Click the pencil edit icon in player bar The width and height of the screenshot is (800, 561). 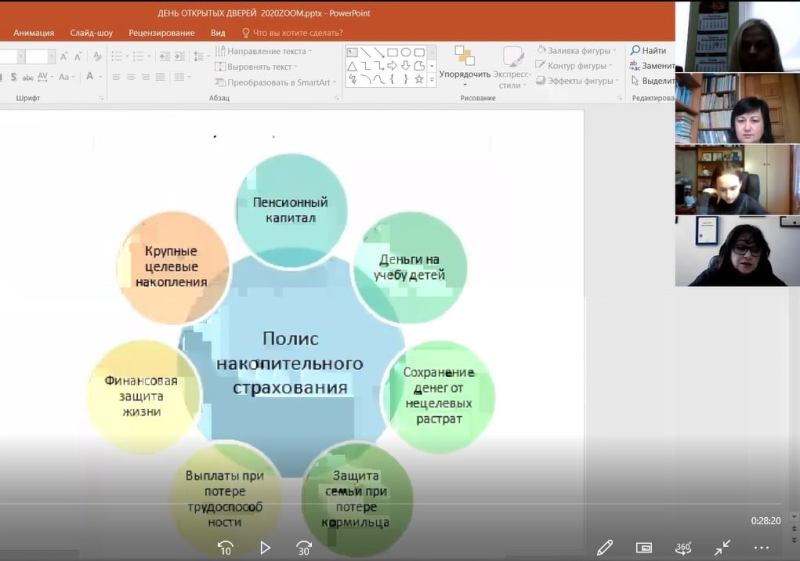tap(605, 547)
